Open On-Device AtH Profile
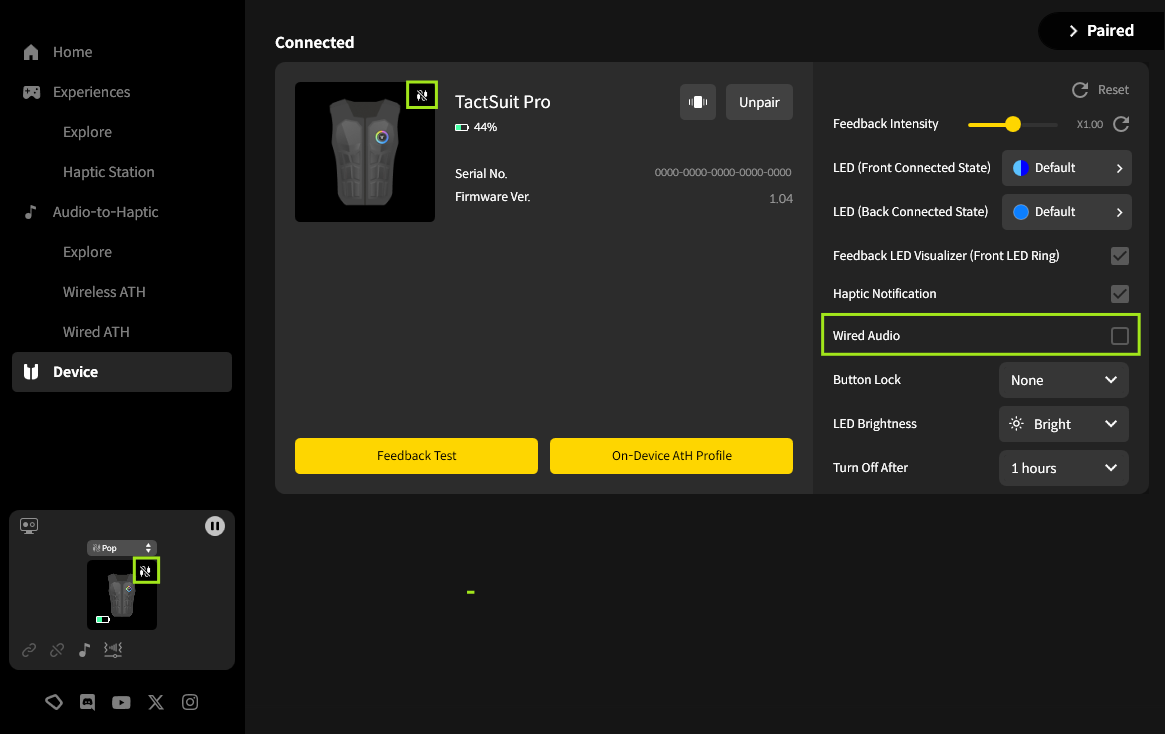Screen dimensions: 1165x734 (x=671, y=456)
